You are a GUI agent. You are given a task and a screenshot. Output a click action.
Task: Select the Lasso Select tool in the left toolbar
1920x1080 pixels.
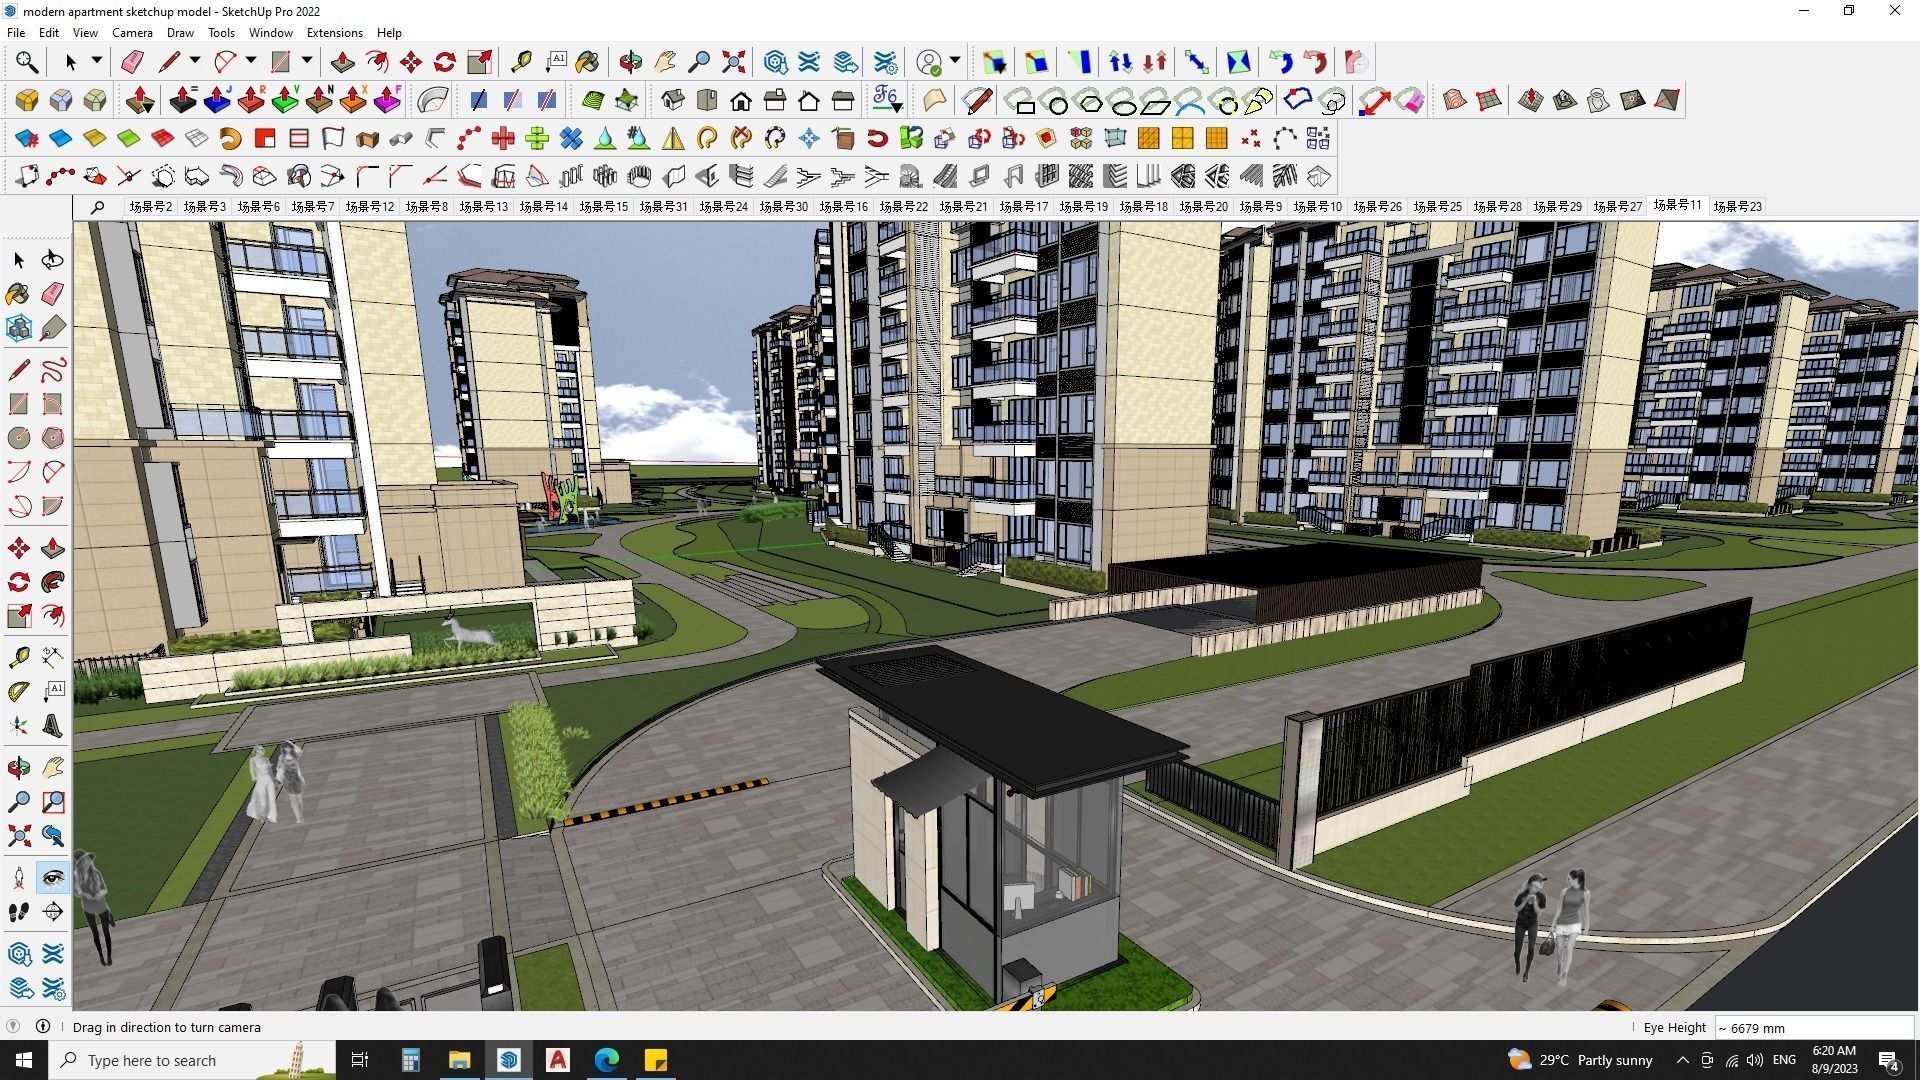click(52, 260)
